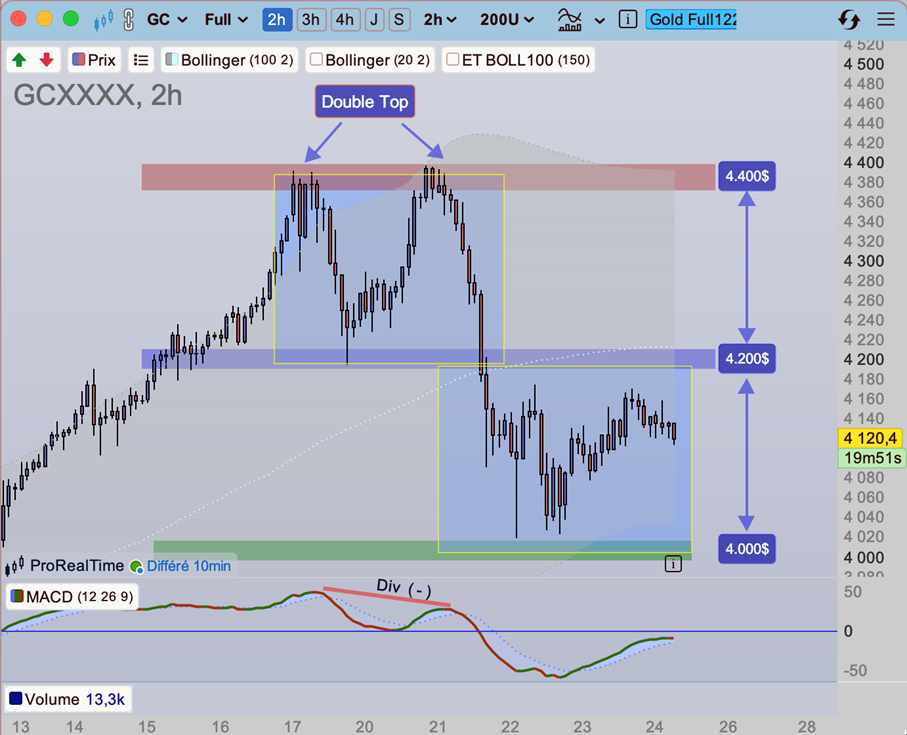907x735 pixels.
Task: Click the green and red arrows button
Action: click(33, 60)
